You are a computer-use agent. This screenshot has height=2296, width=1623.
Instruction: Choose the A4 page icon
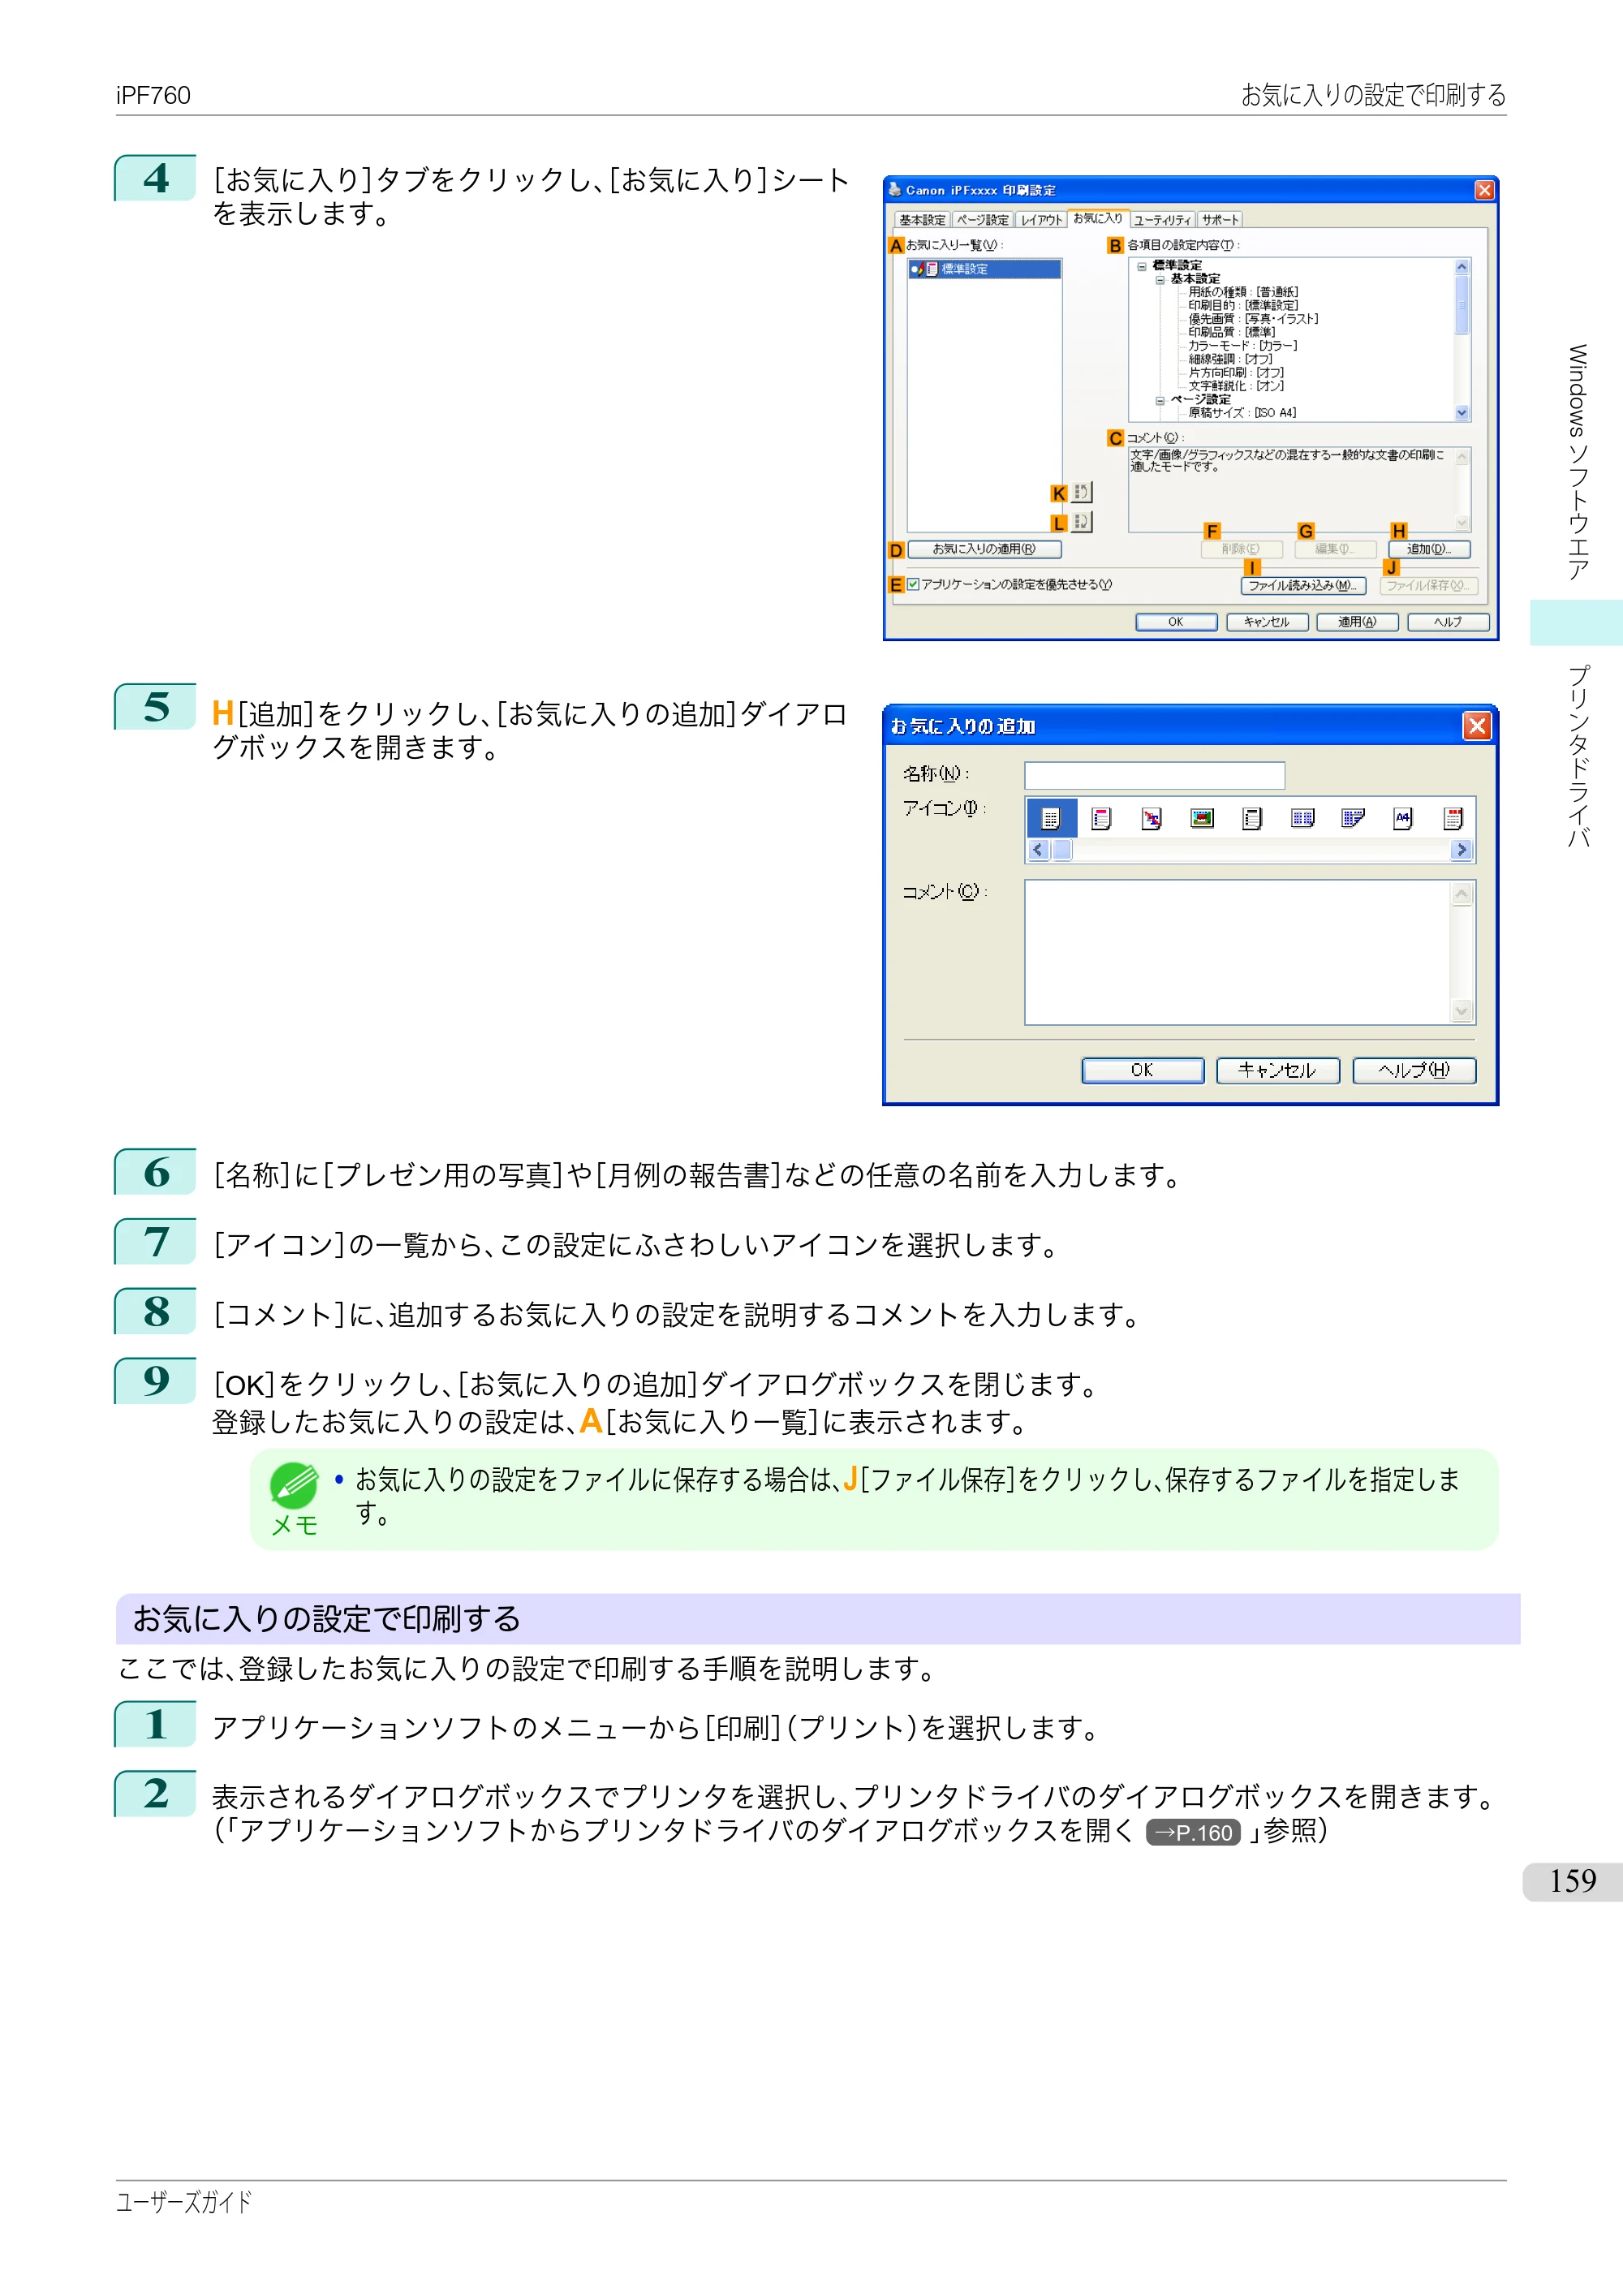coord(1403,819)
